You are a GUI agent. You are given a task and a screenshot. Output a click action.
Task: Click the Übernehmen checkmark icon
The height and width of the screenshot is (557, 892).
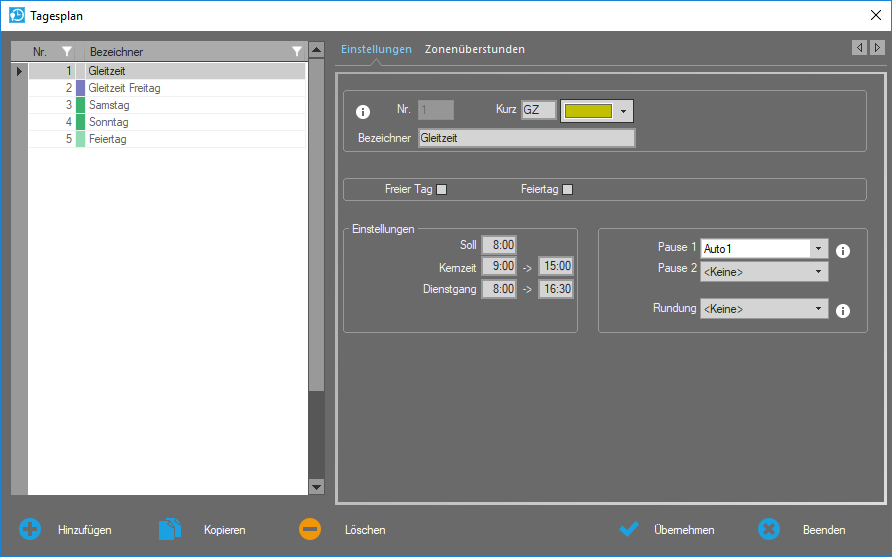click(629, 530)
